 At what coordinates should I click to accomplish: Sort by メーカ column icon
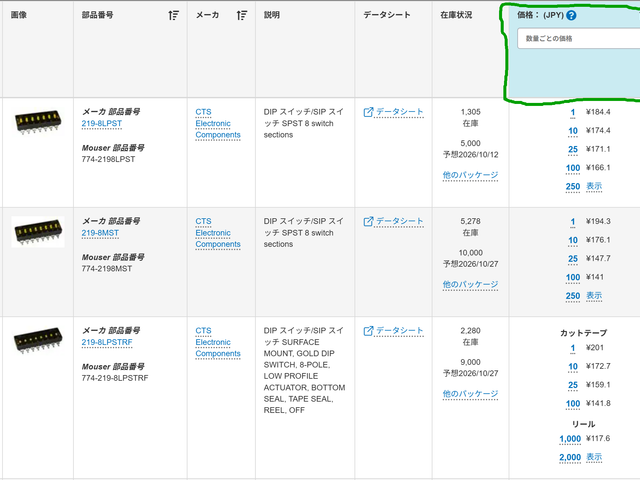coord(242,16)
